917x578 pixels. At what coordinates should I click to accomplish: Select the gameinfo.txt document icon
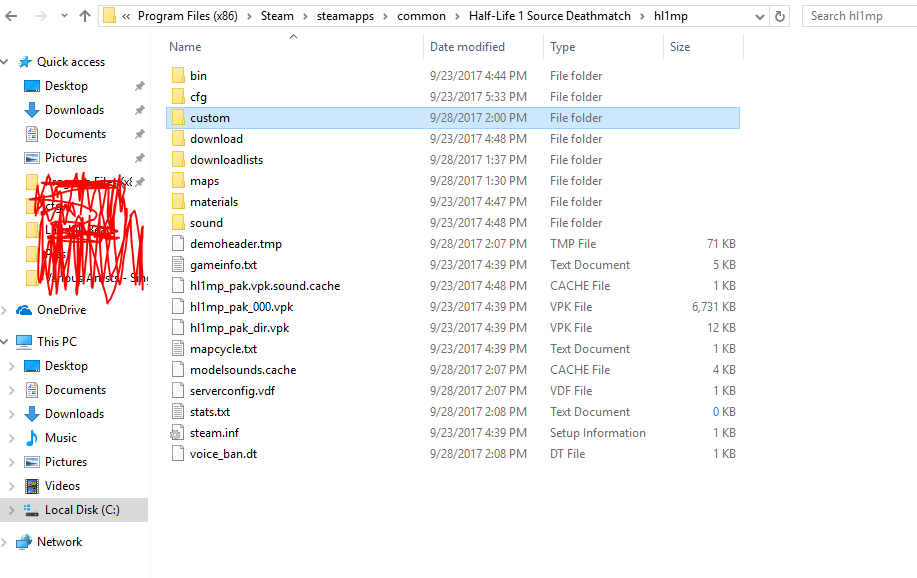point(178,265)
